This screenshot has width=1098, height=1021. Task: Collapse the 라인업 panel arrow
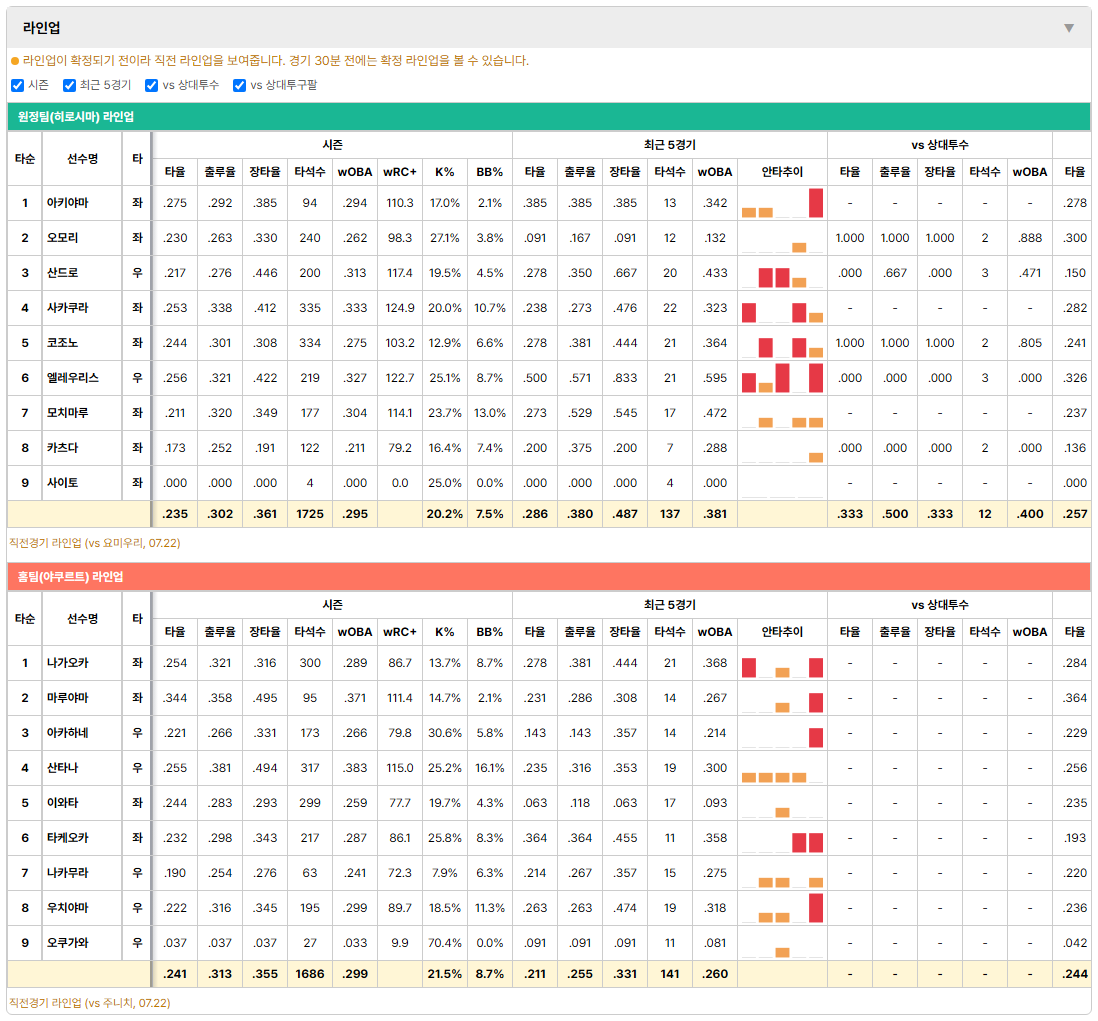point(1069,28)
